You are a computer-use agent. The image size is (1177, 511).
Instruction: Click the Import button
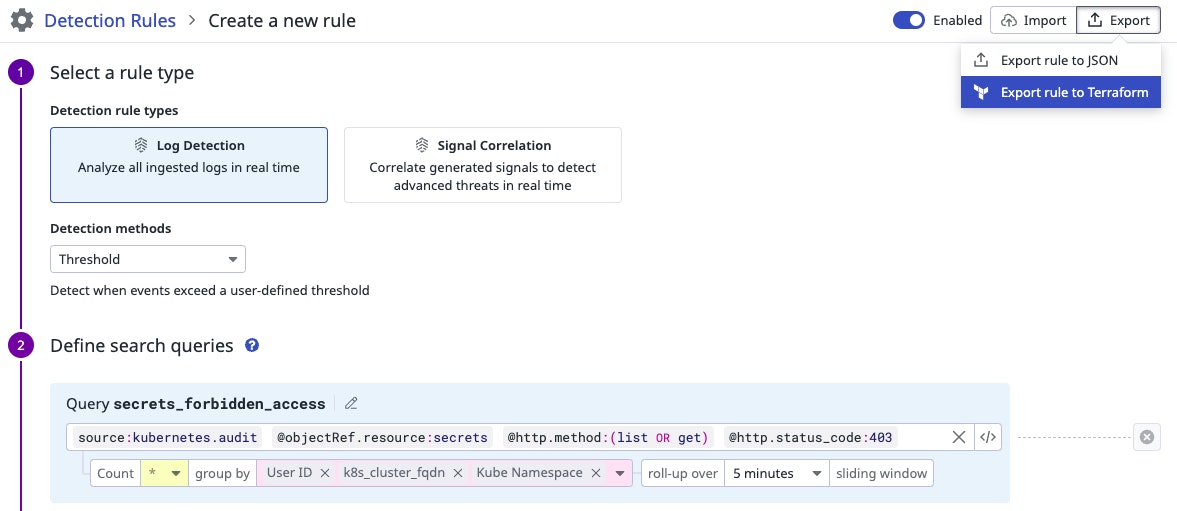pos(1033,20)
